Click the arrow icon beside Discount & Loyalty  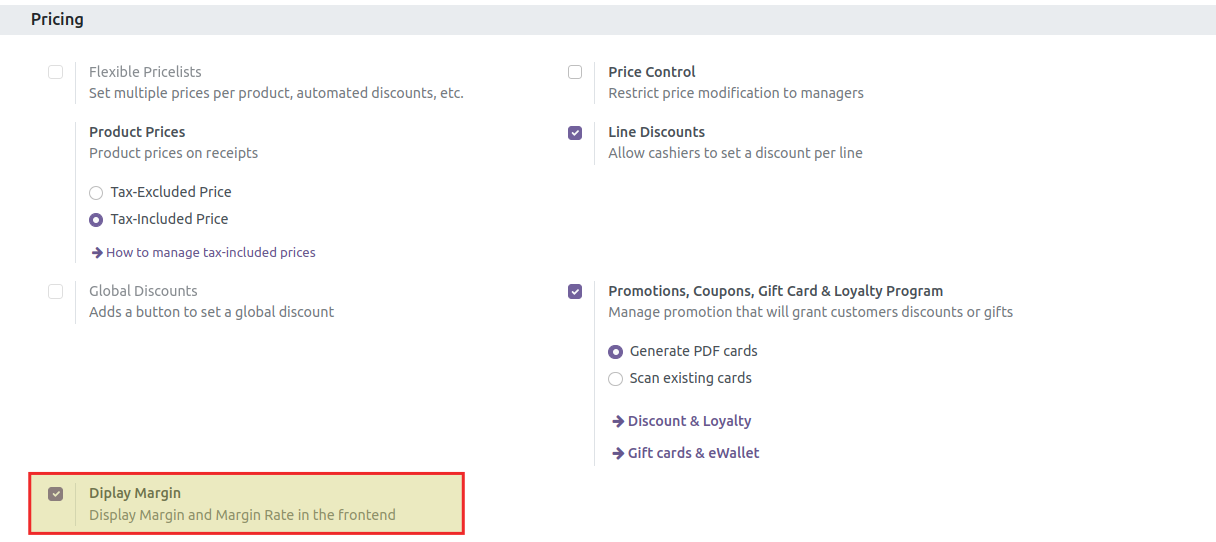pos(618,422)
